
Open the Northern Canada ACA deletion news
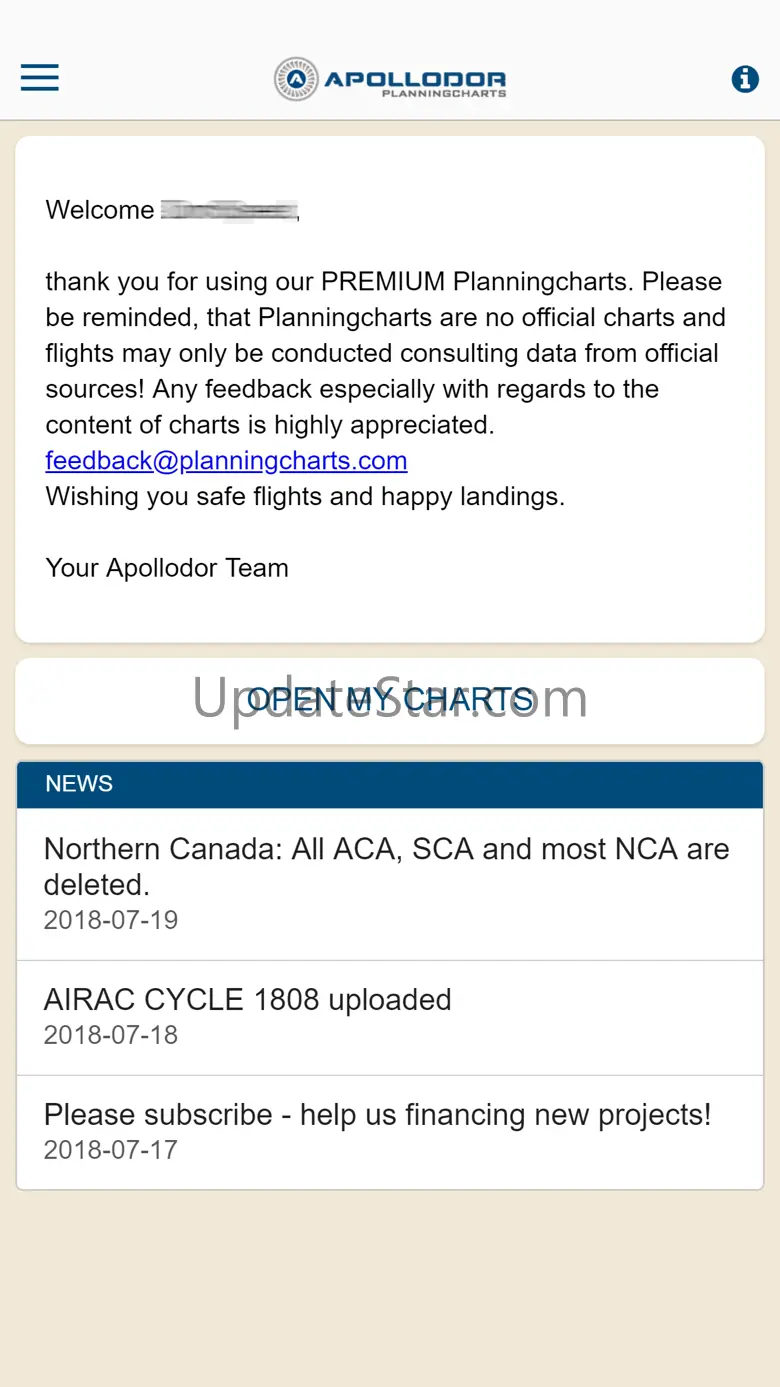coord(386,866)
